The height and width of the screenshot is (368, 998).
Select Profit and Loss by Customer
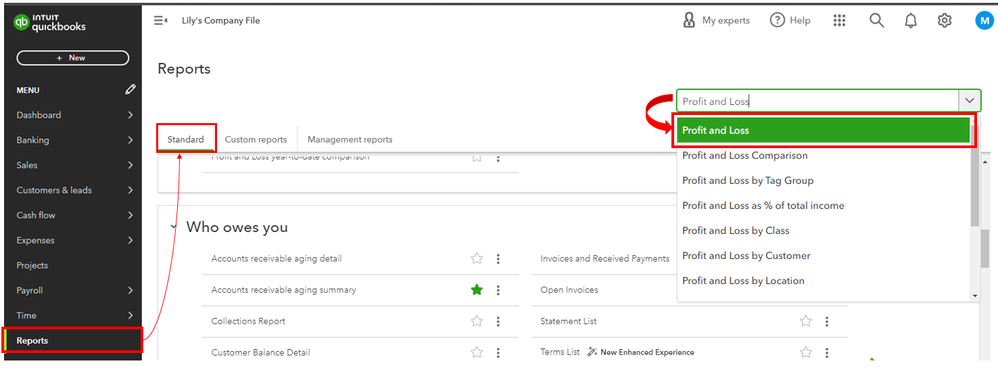pos(747,256)
